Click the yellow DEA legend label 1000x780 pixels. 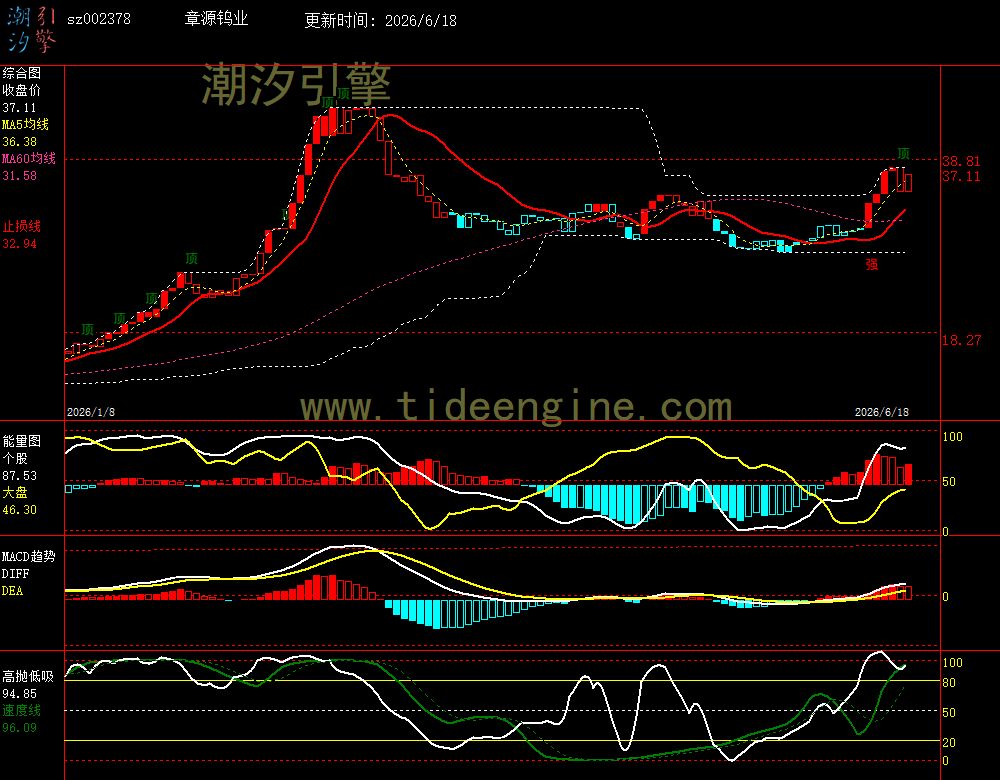pyautogui.click(x=12, y=591)
